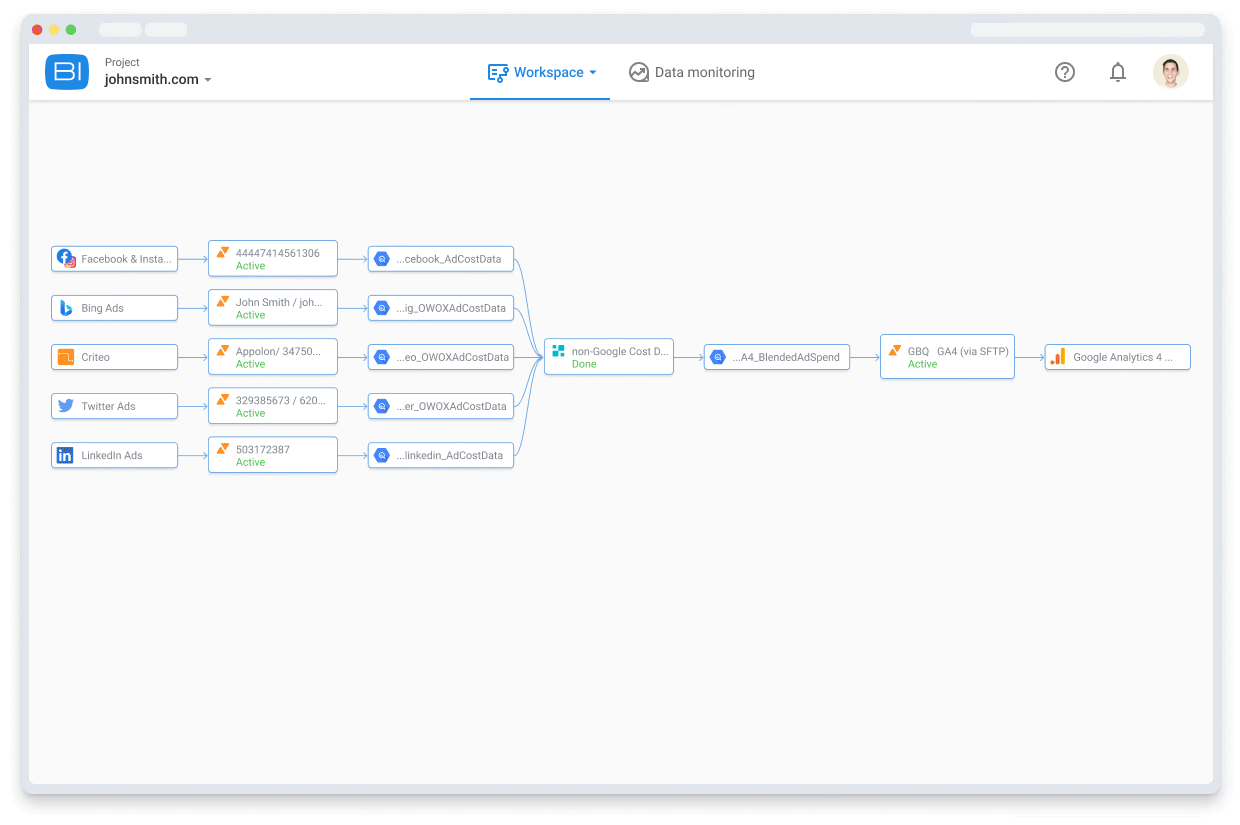Click the Bing Ads logo icon
Screen dimensions: 1240x825
point(66,308)
